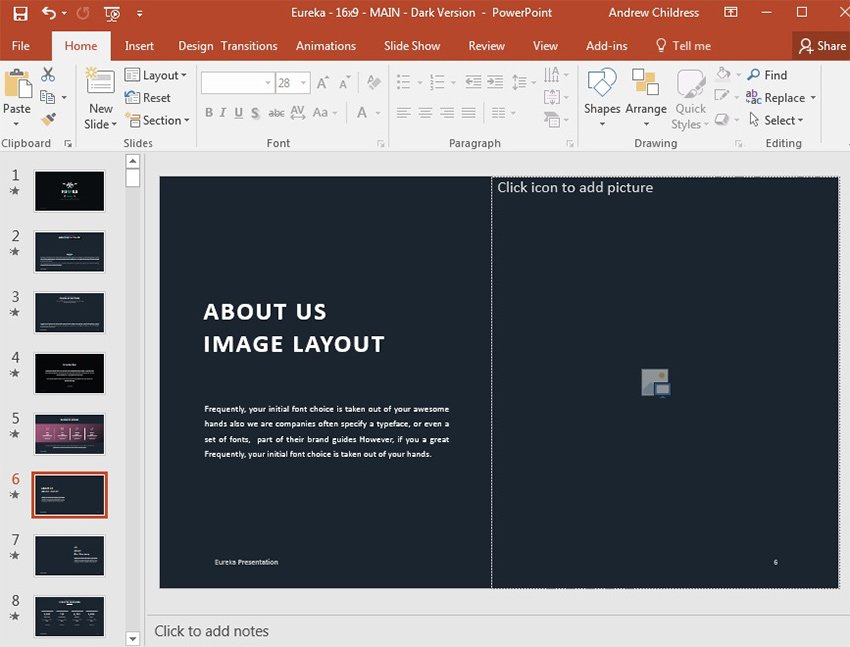The width and height of the screenshot is (850, 647).
Task: Click the notes area to add notes
Action: point(211,631)
